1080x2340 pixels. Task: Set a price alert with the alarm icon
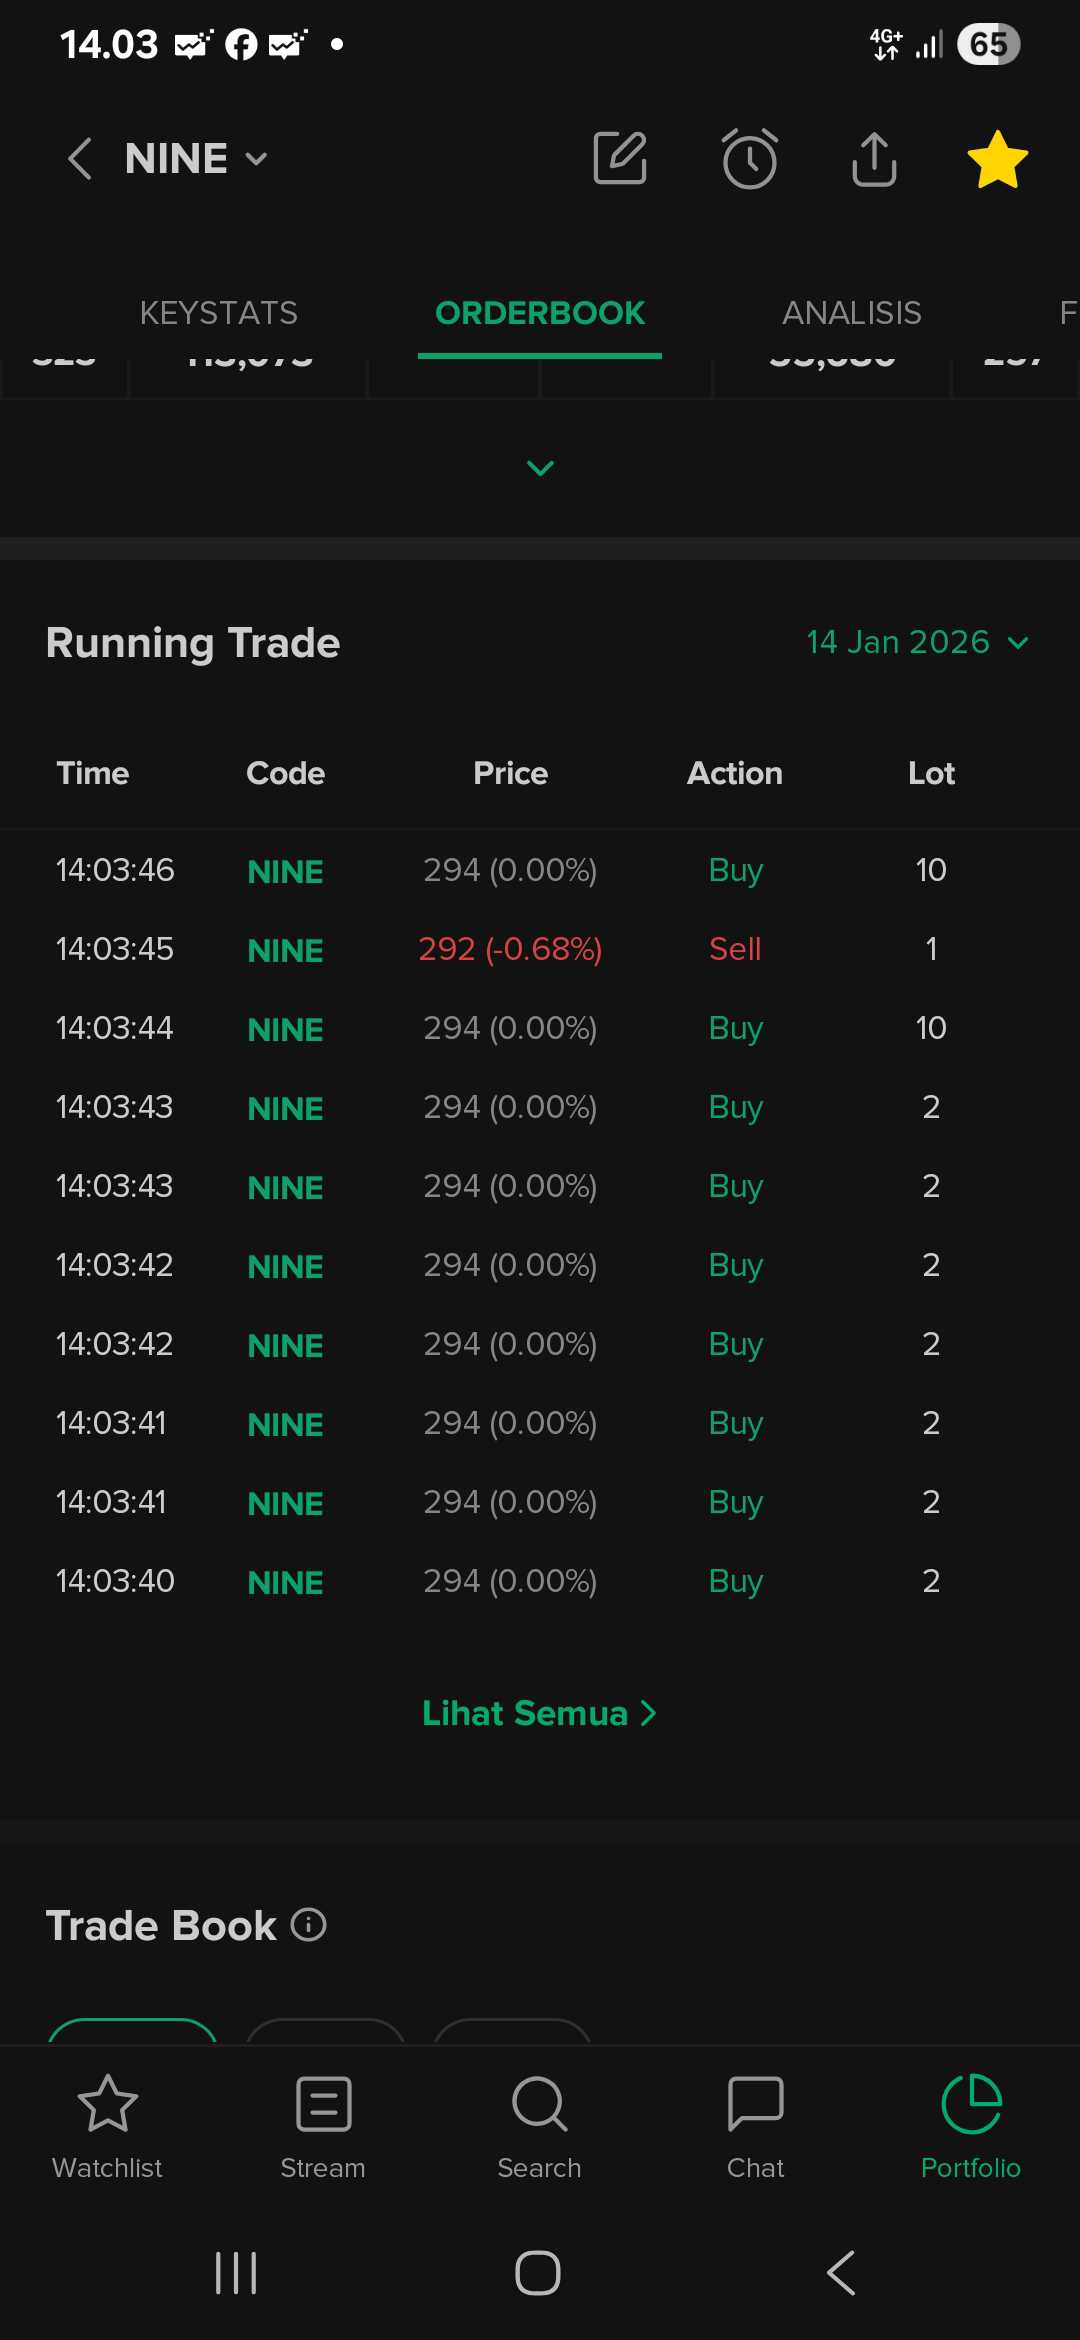749,158
